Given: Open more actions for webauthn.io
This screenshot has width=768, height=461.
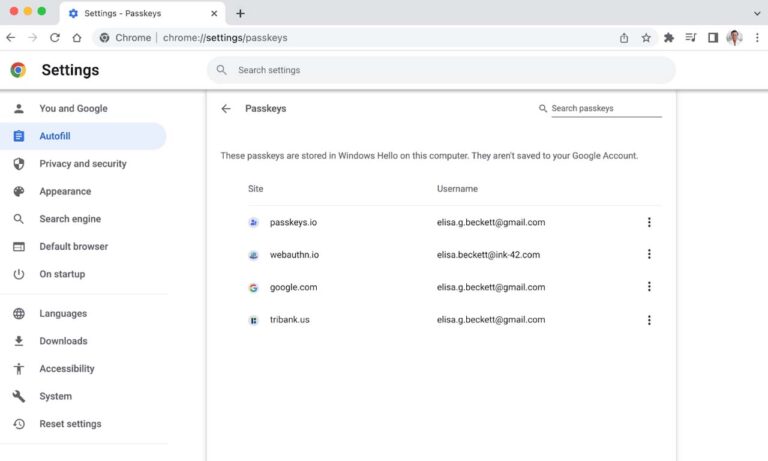Looking at the screenshot, I should [649, 254].
